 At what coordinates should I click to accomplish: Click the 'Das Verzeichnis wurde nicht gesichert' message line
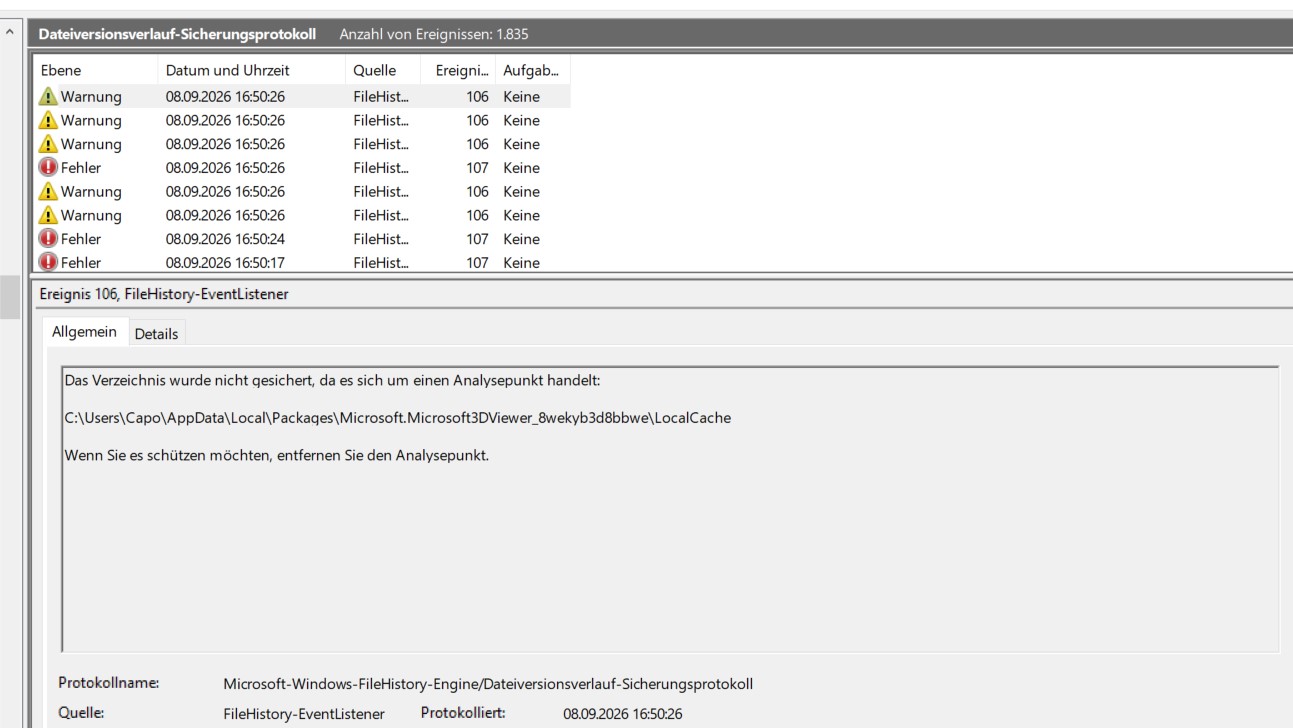tap(332, 381)
